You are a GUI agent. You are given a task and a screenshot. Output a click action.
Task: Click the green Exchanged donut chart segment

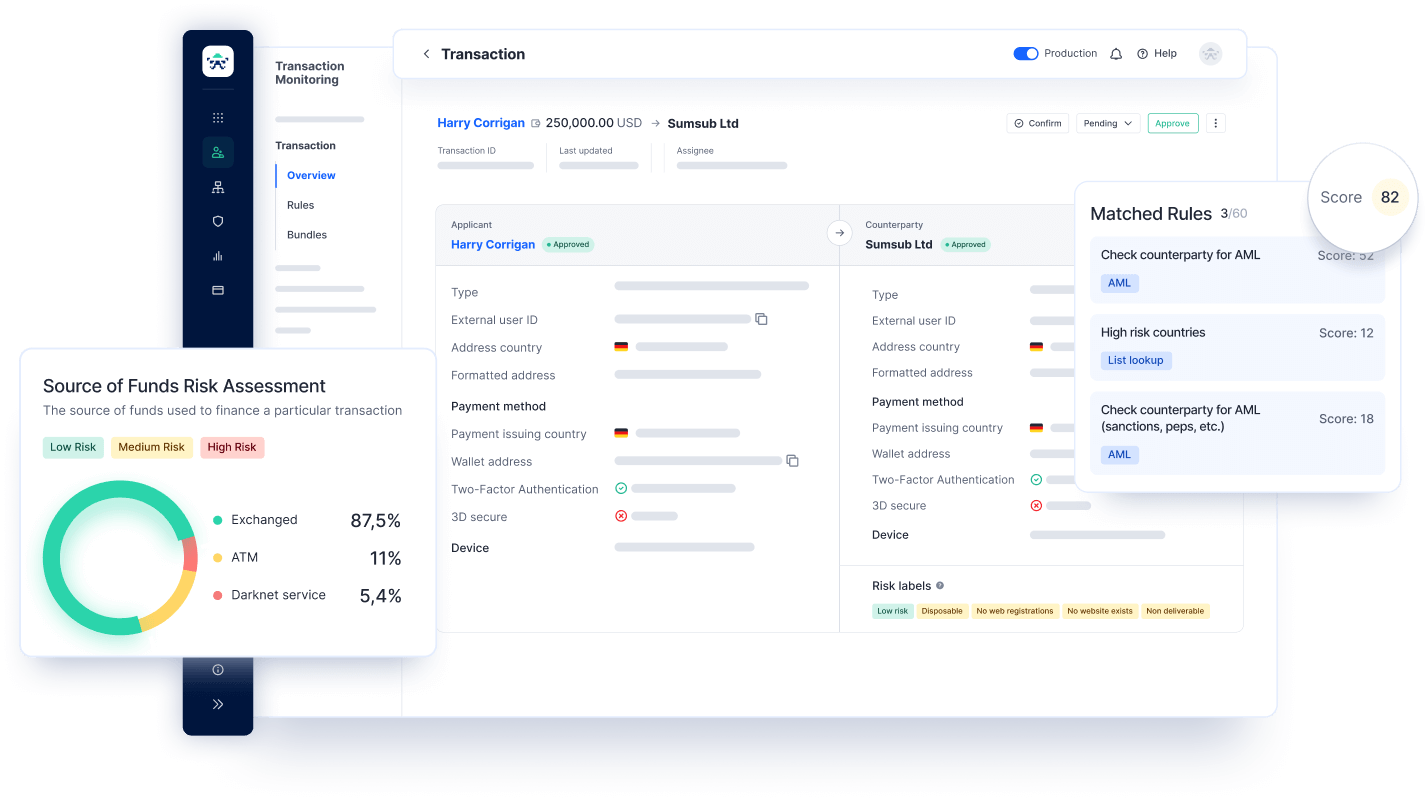coord(60,590)
